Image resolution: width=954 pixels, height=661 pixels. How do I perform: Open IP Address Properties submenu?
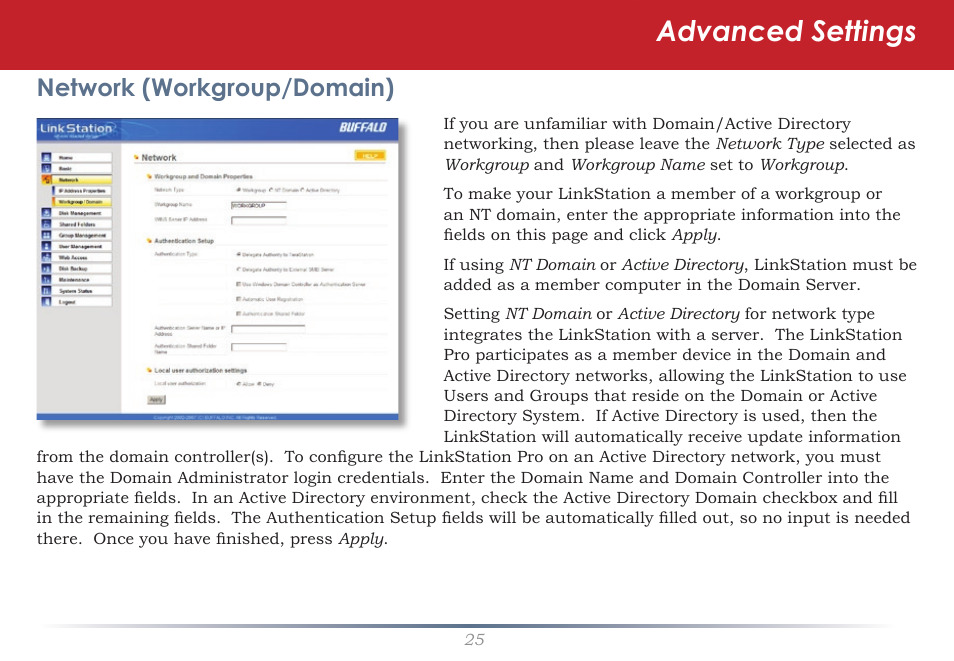point(83,191)
